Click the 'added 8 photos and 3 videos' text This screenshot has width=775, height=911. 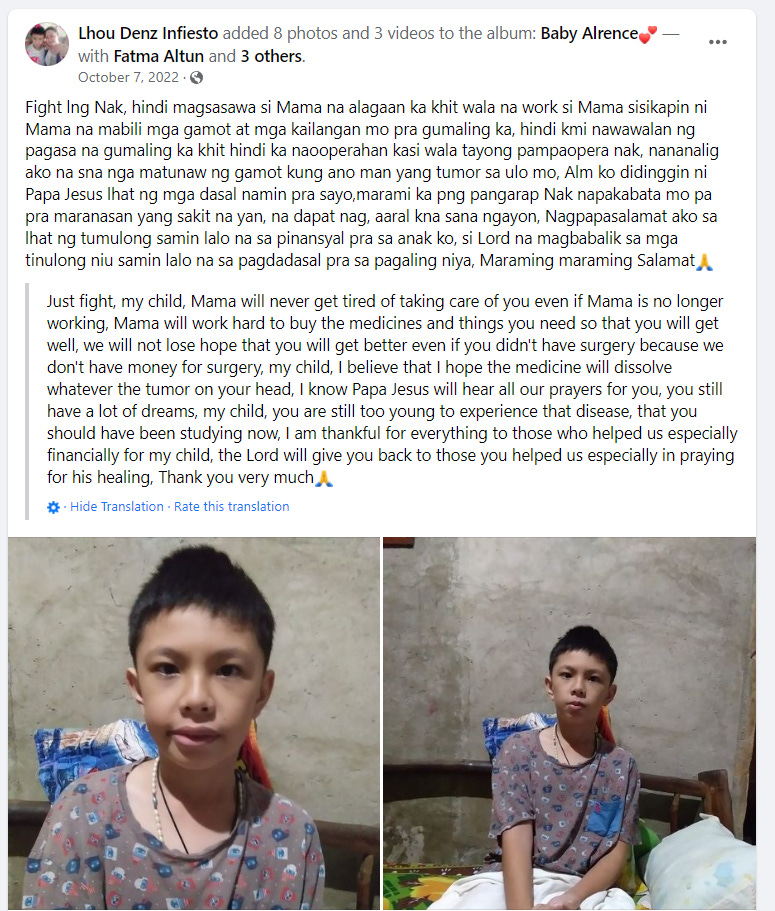click(376, 33)
